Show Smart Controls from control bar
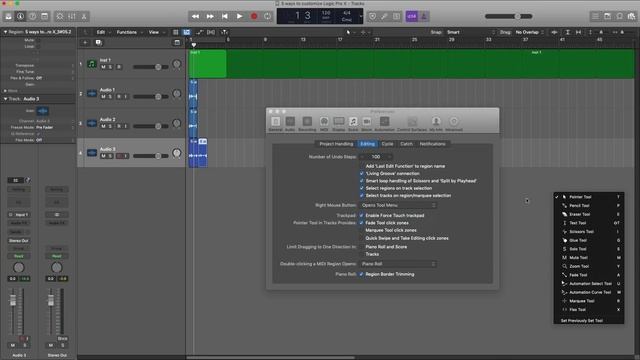This screenshot has height=360, width=640. point(60,16)
